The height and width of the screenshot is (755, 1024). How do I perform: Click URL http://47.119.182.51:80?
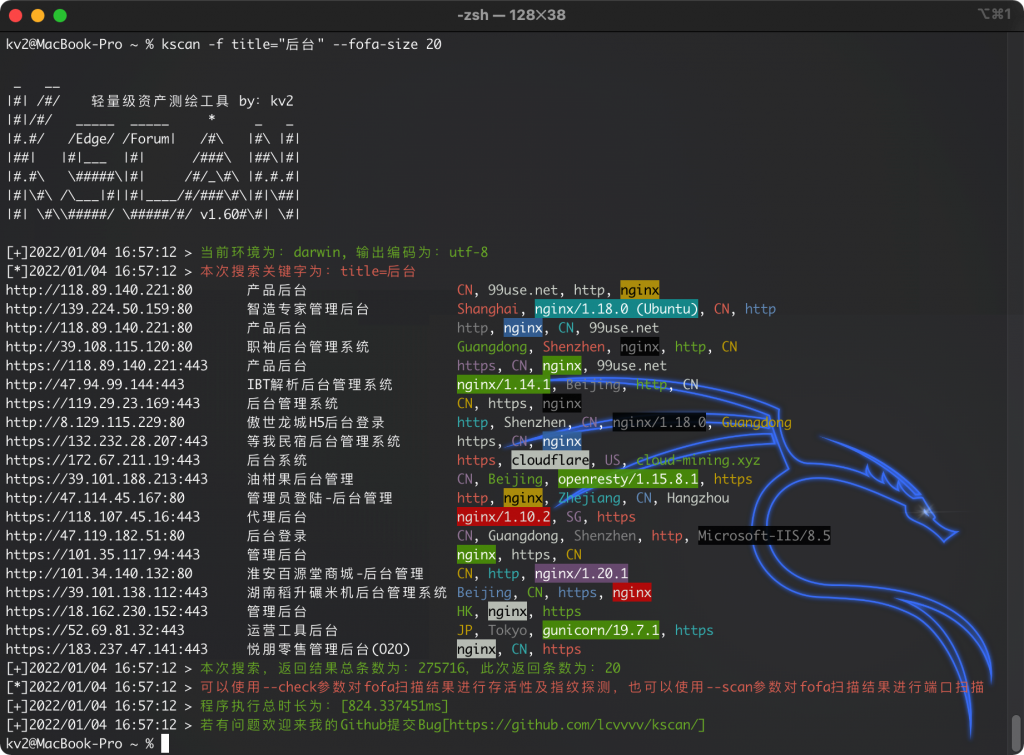tap(95, 536)
